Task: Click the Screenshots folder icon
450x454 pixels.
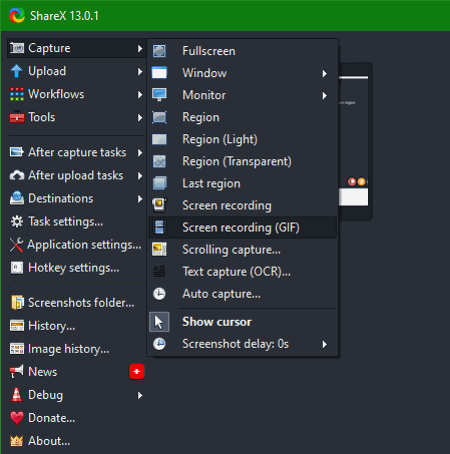Action: click(x=17, y=303)
